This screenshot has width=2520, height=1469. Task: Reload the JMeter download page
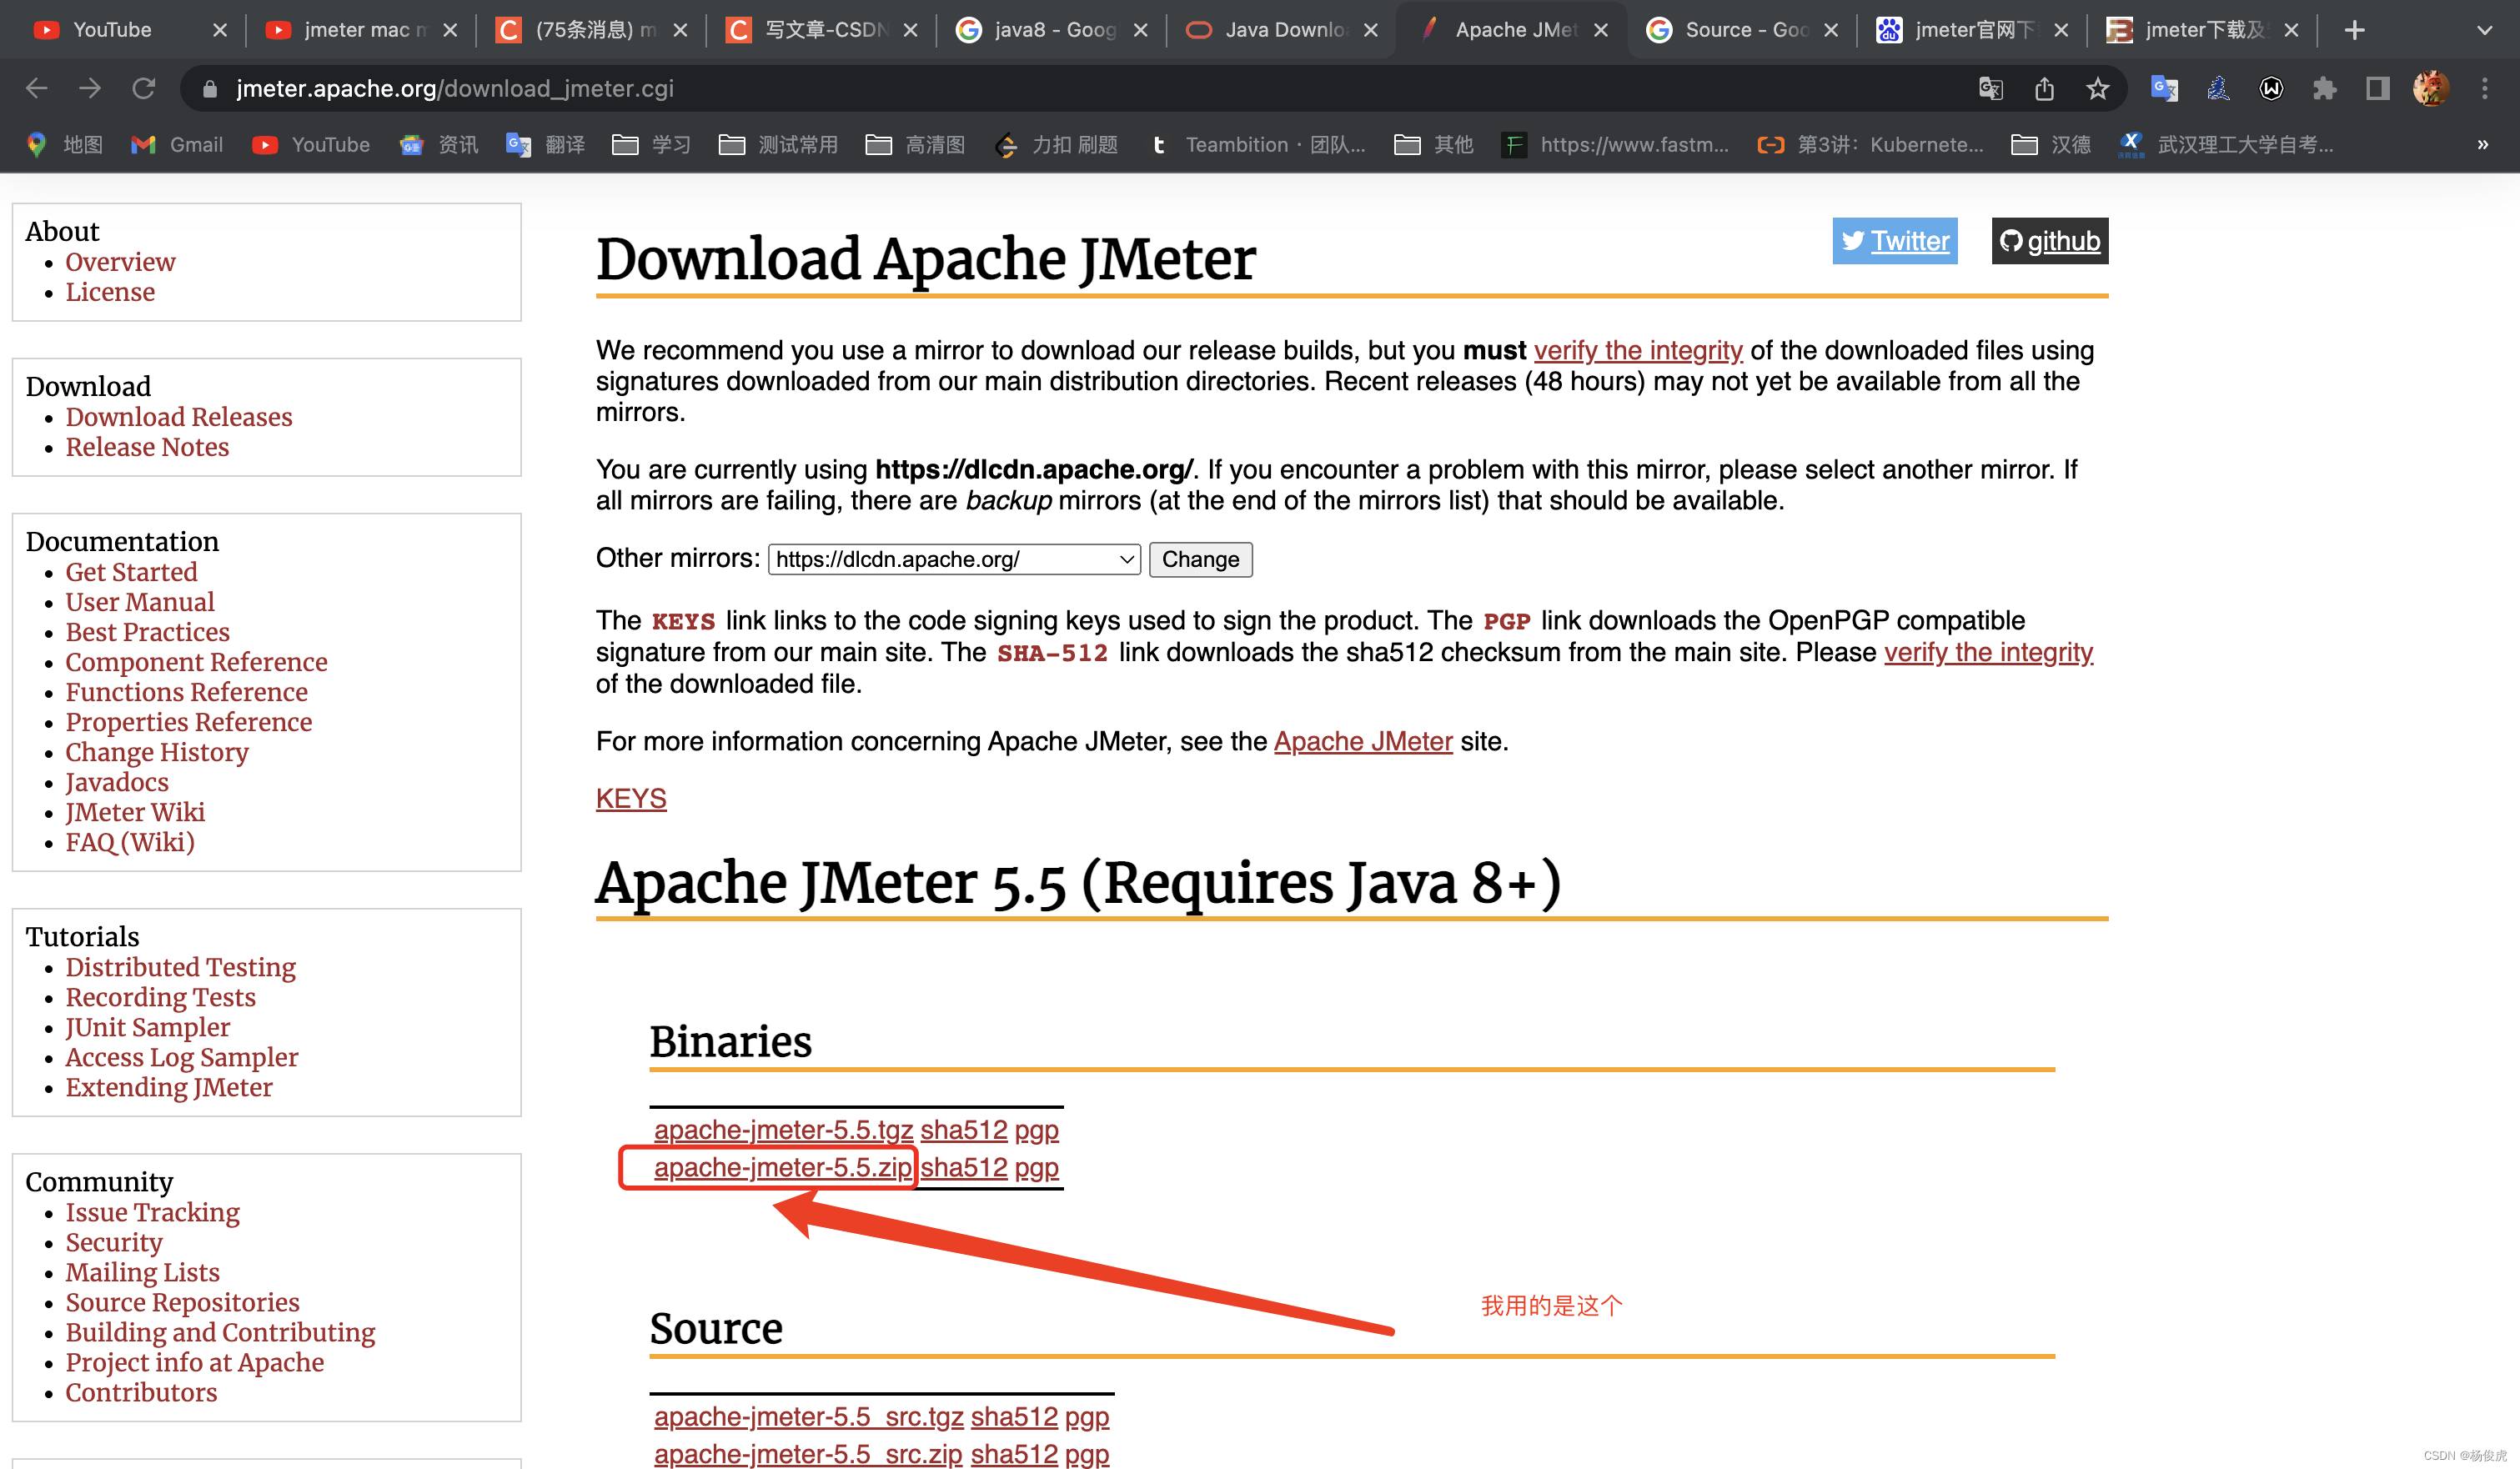click(x=144, y=89)
